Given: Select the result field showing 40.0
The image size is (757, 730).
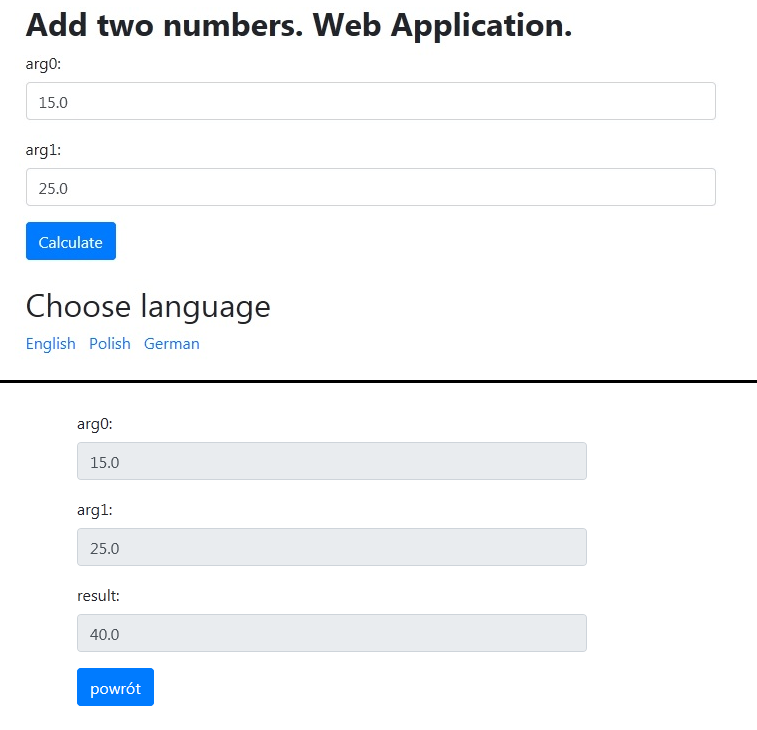Looking at the screenshot, I should coord(331,633).
